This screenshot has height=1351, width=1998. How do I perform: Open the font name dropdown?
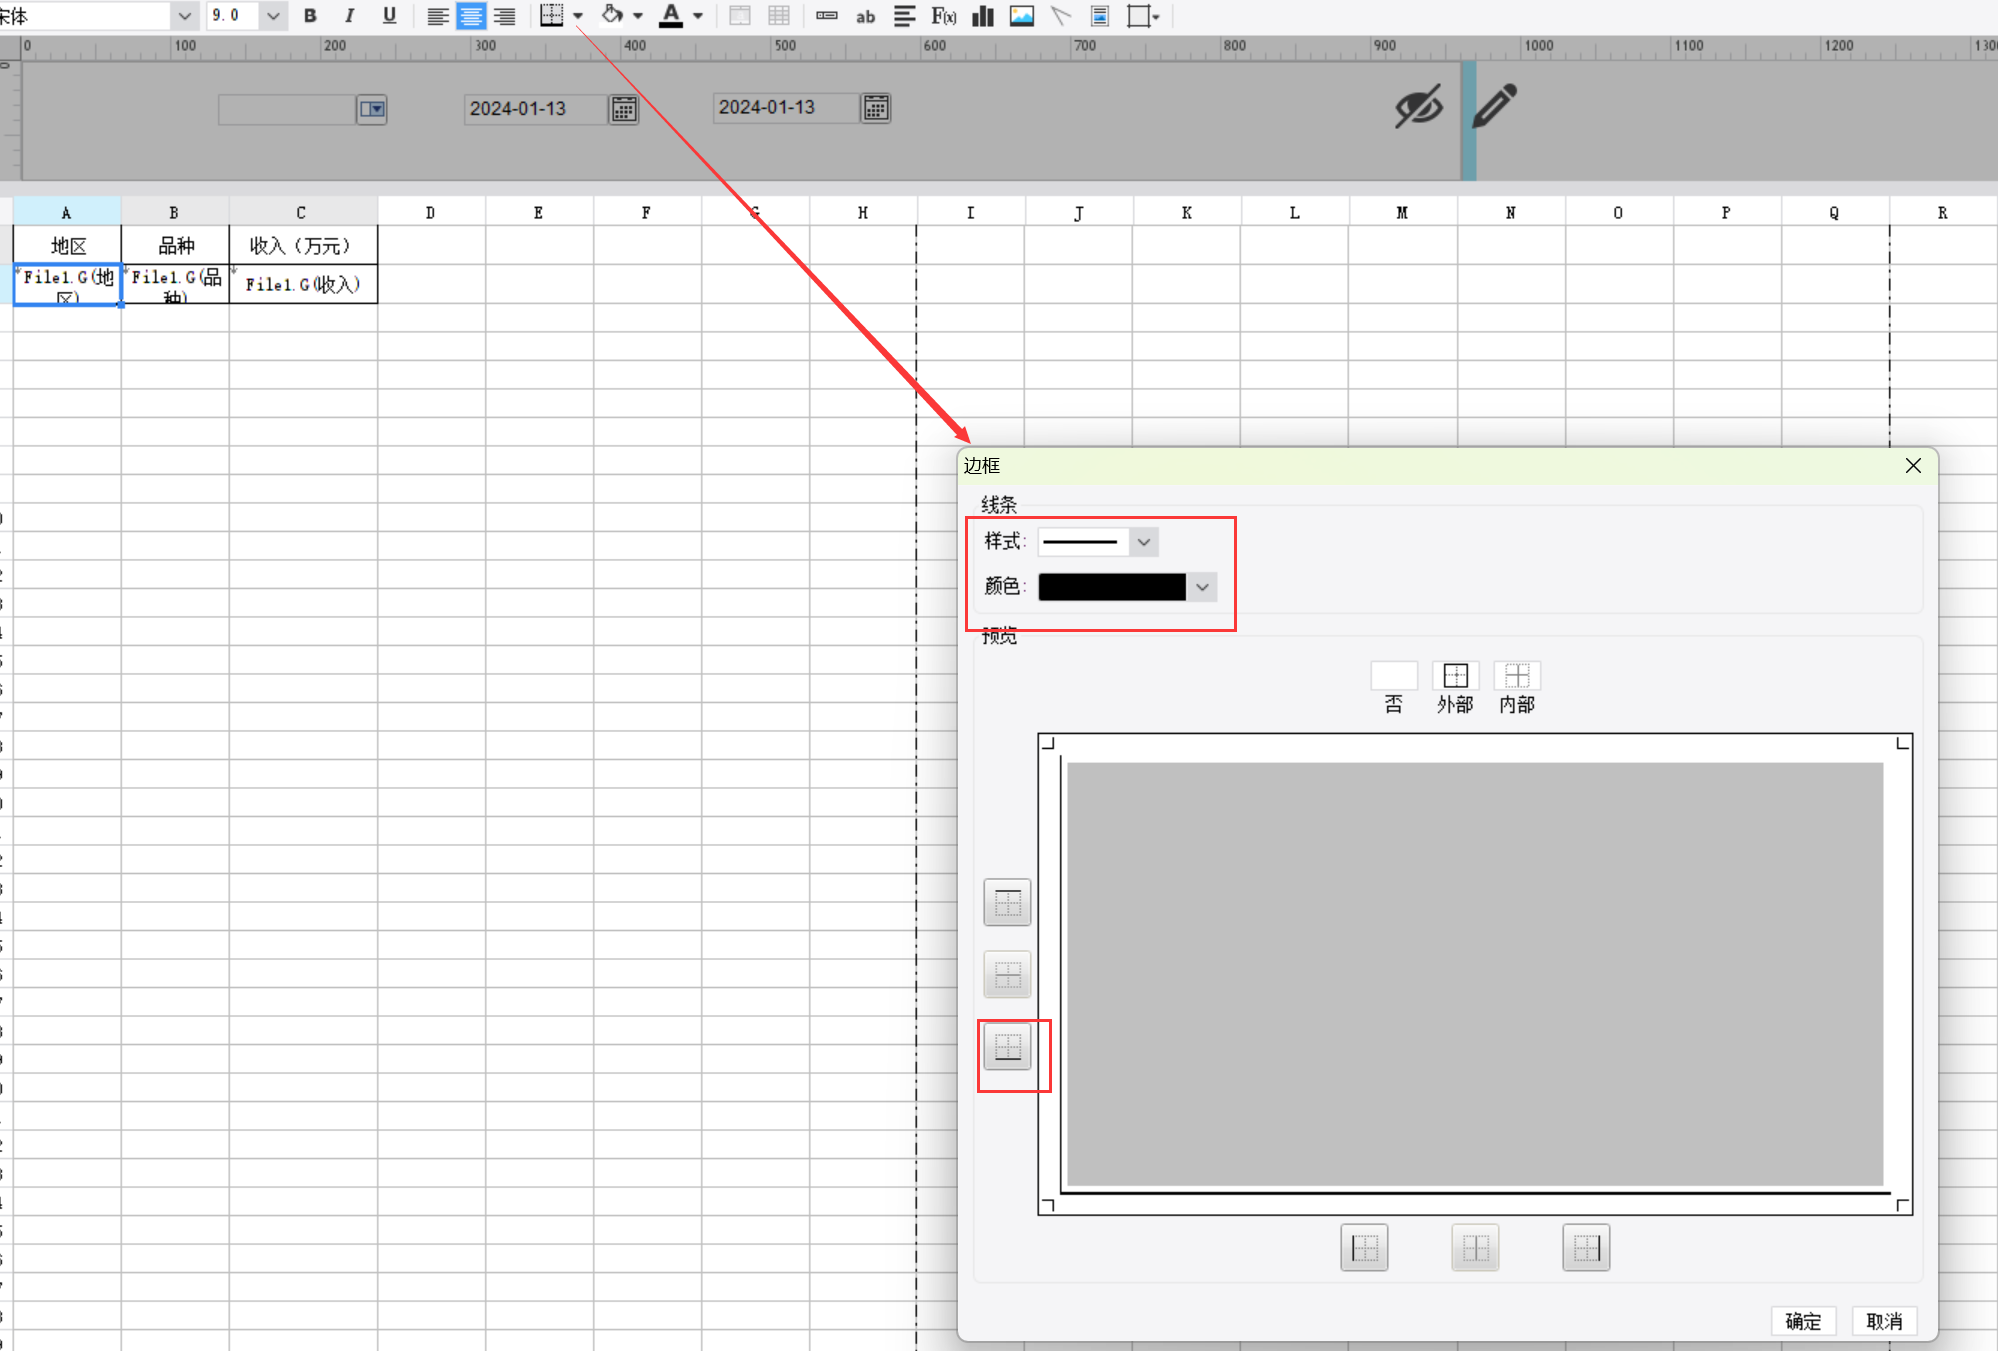click(184, 16)
